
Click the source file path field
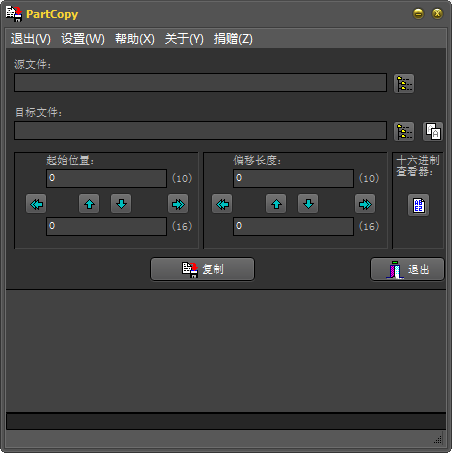click(200, 83)
